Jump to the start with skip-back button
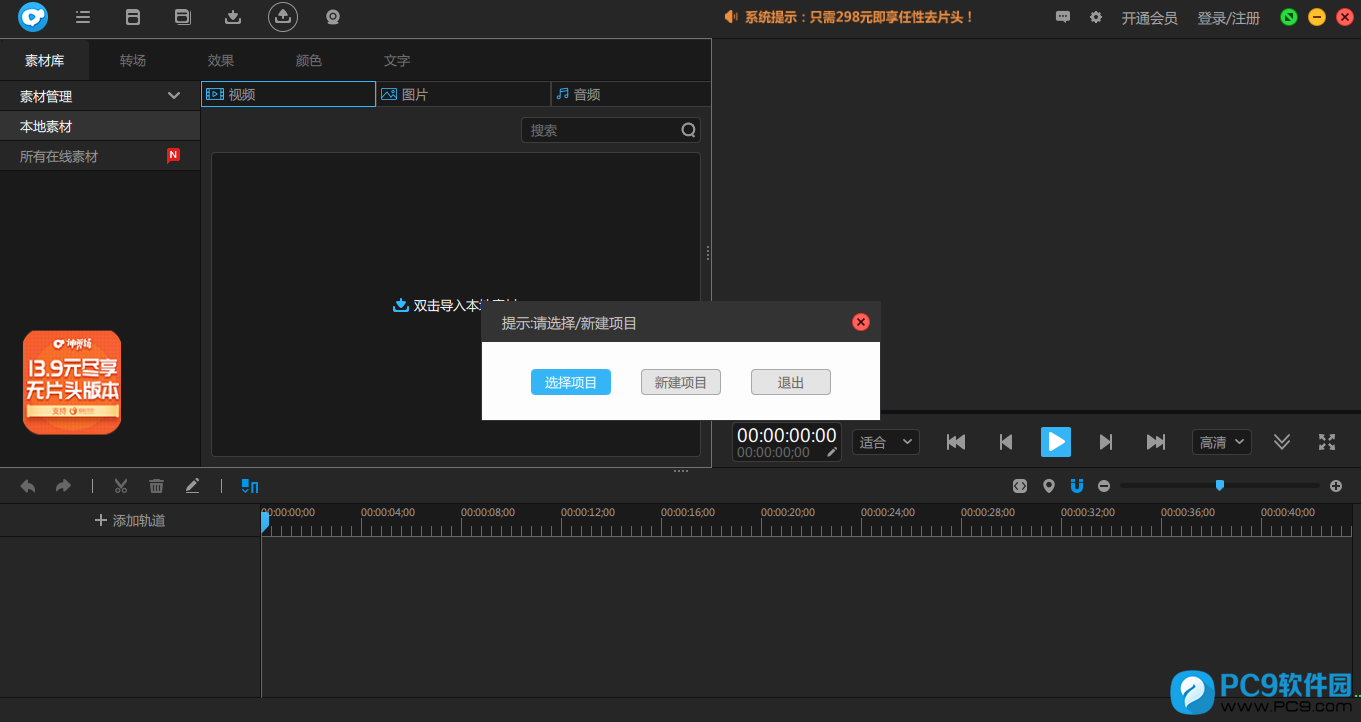 (956, 442)
